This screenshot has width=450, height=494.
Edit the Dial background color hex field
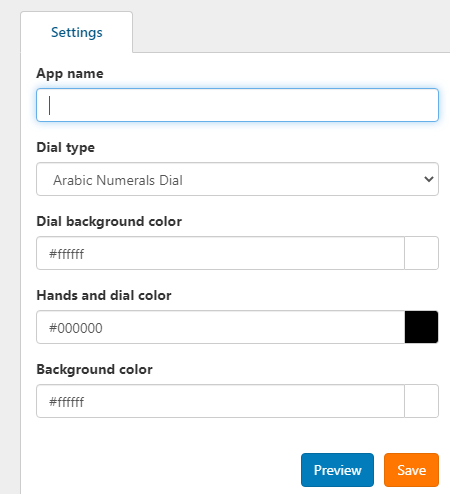[x=220, y=253]
